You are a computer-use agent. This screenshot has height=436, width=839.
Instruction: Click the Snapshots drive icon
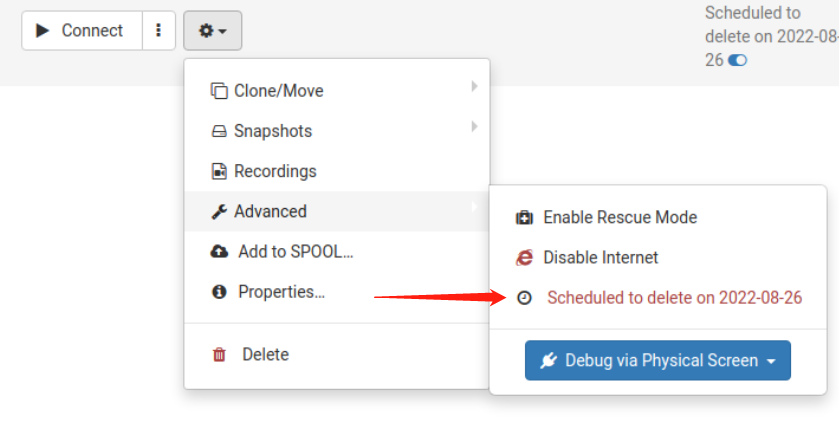click(219, 131)
